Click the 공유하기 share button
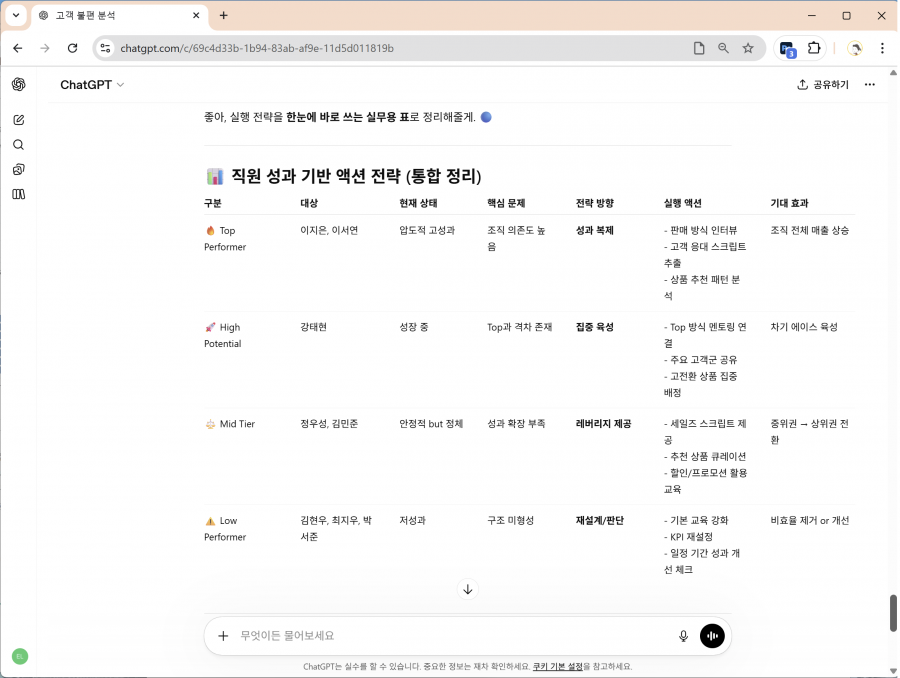This screenshot has width=900, height=678. coord(823,85)
